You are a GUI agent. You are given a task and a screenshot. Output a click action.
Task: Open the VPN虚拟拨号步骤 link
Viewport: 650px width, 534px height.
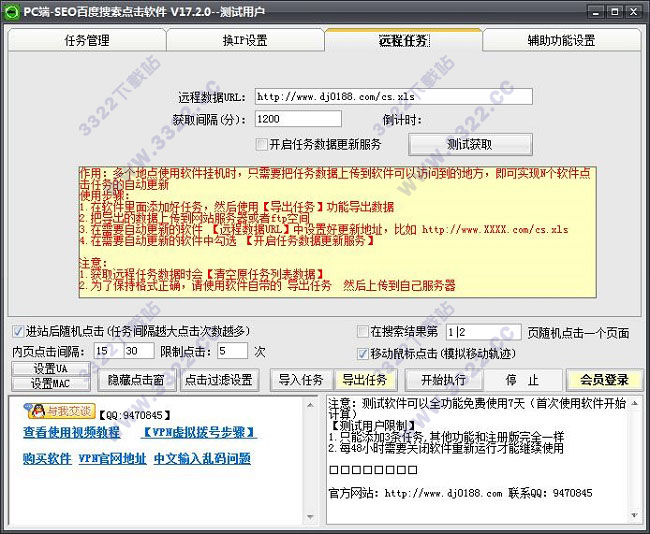199,433
